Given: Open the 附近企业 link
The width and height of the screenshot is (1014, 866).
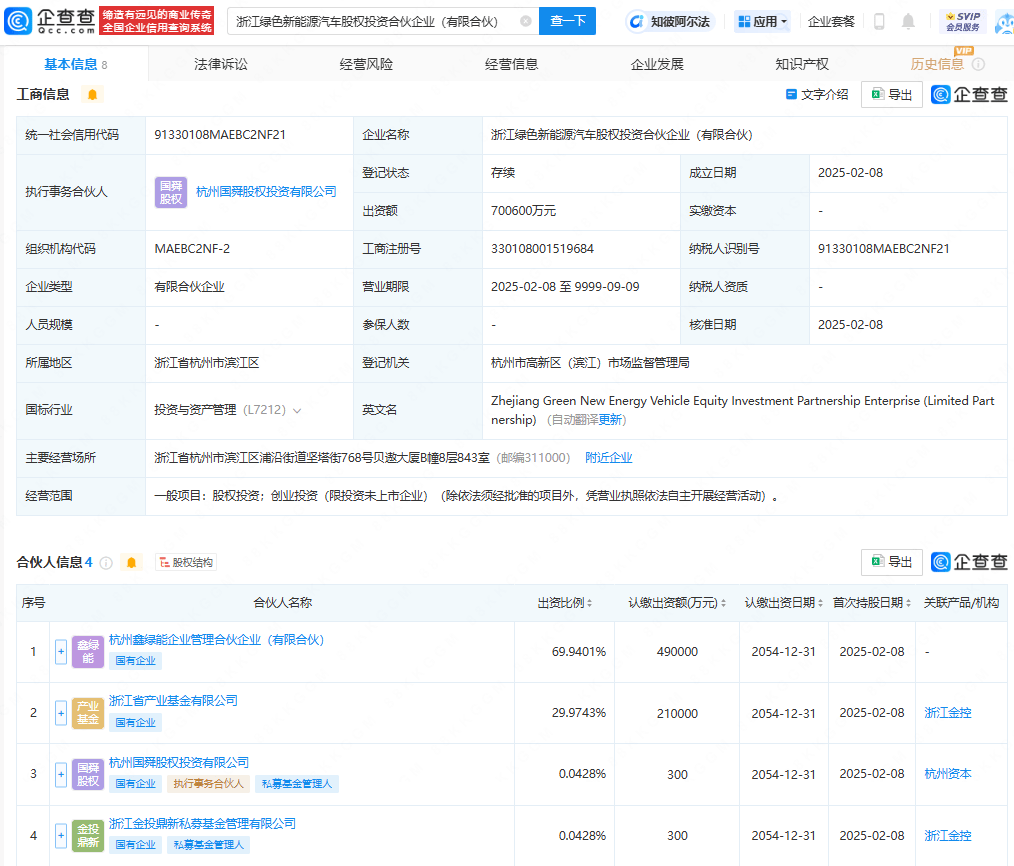Looking at the screenshot, I should coord(609,458).
